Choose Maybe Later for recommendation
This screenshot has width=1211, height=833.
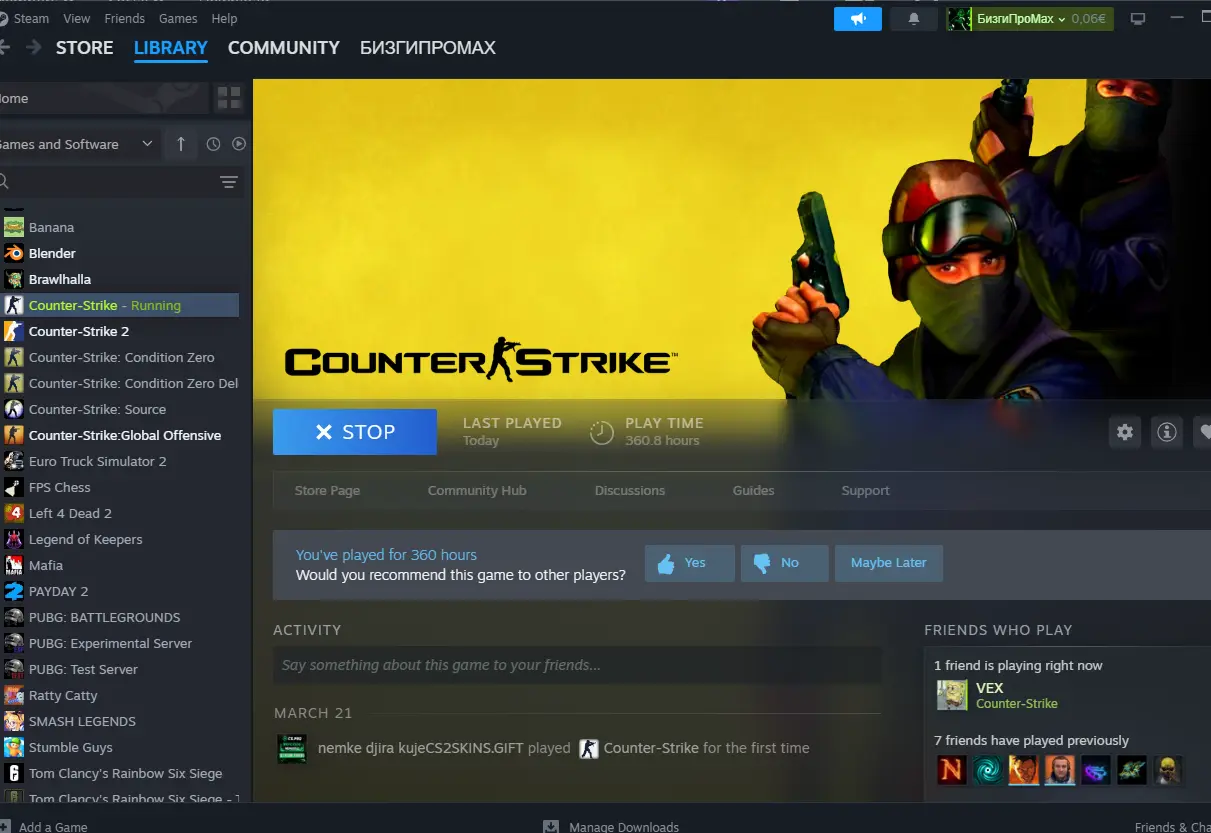[x=889, y=563]
